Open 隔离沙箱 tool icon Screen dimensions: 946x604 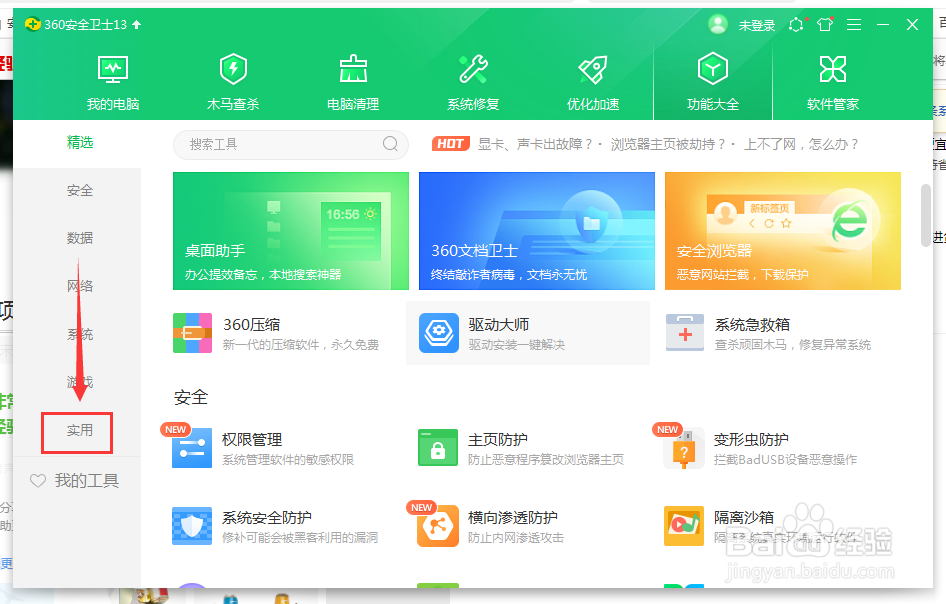coord(684,526)
